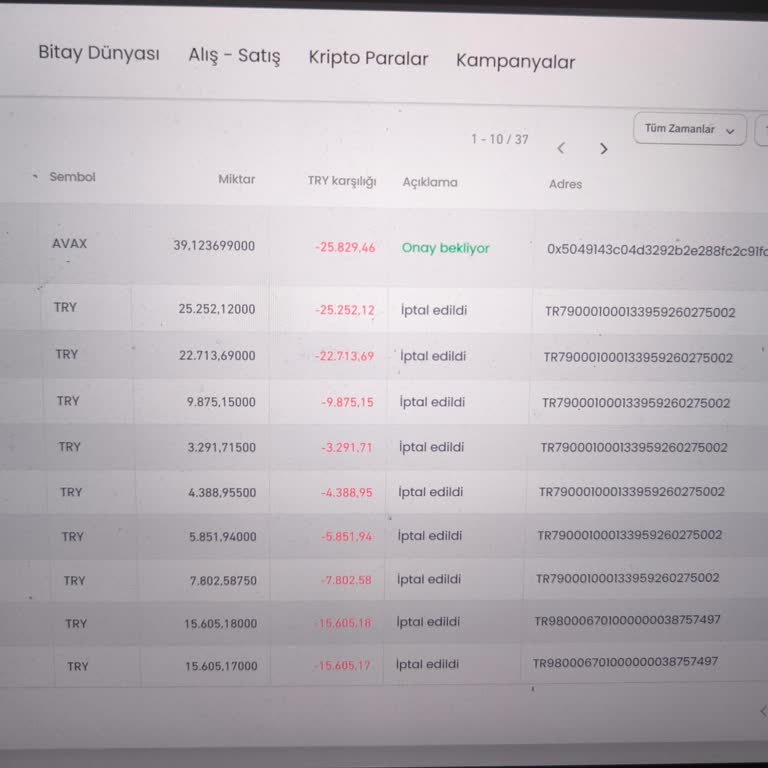Select amount 4.388,95500

point(222,492)
